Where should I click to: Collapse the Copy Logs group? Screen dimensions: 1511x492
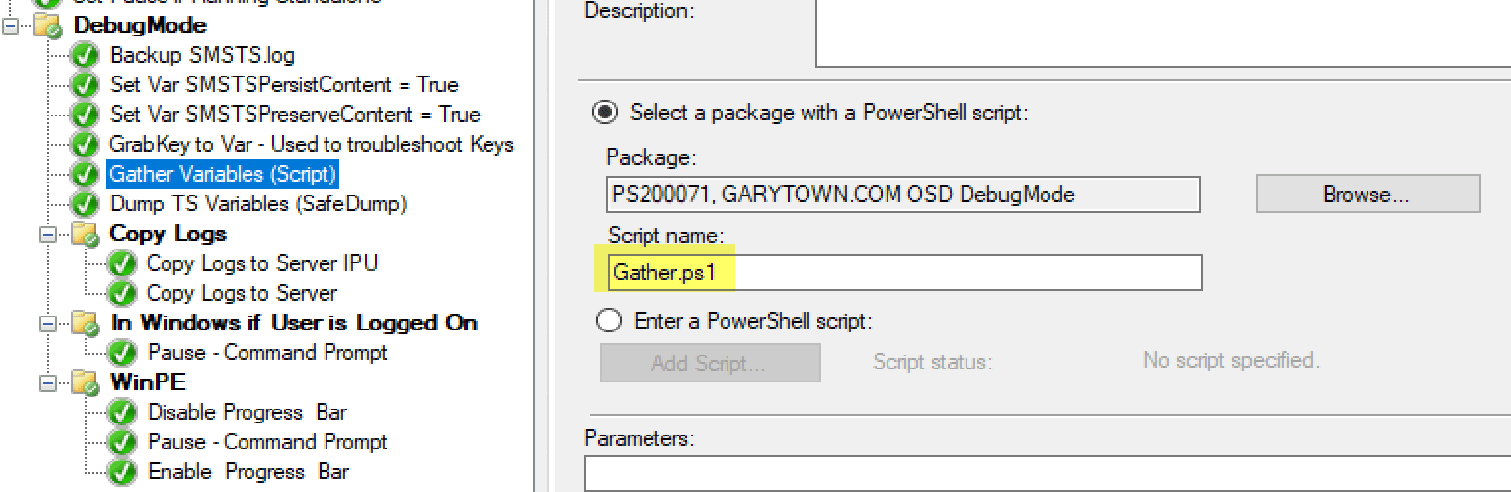(x=47, y=235)
